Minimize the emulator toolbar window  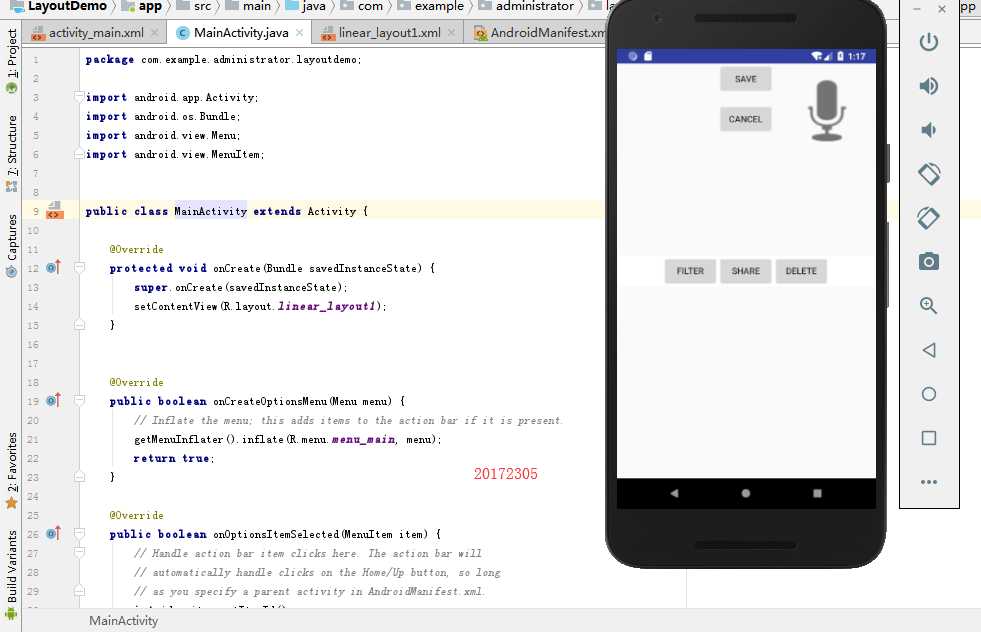(917, 9)
